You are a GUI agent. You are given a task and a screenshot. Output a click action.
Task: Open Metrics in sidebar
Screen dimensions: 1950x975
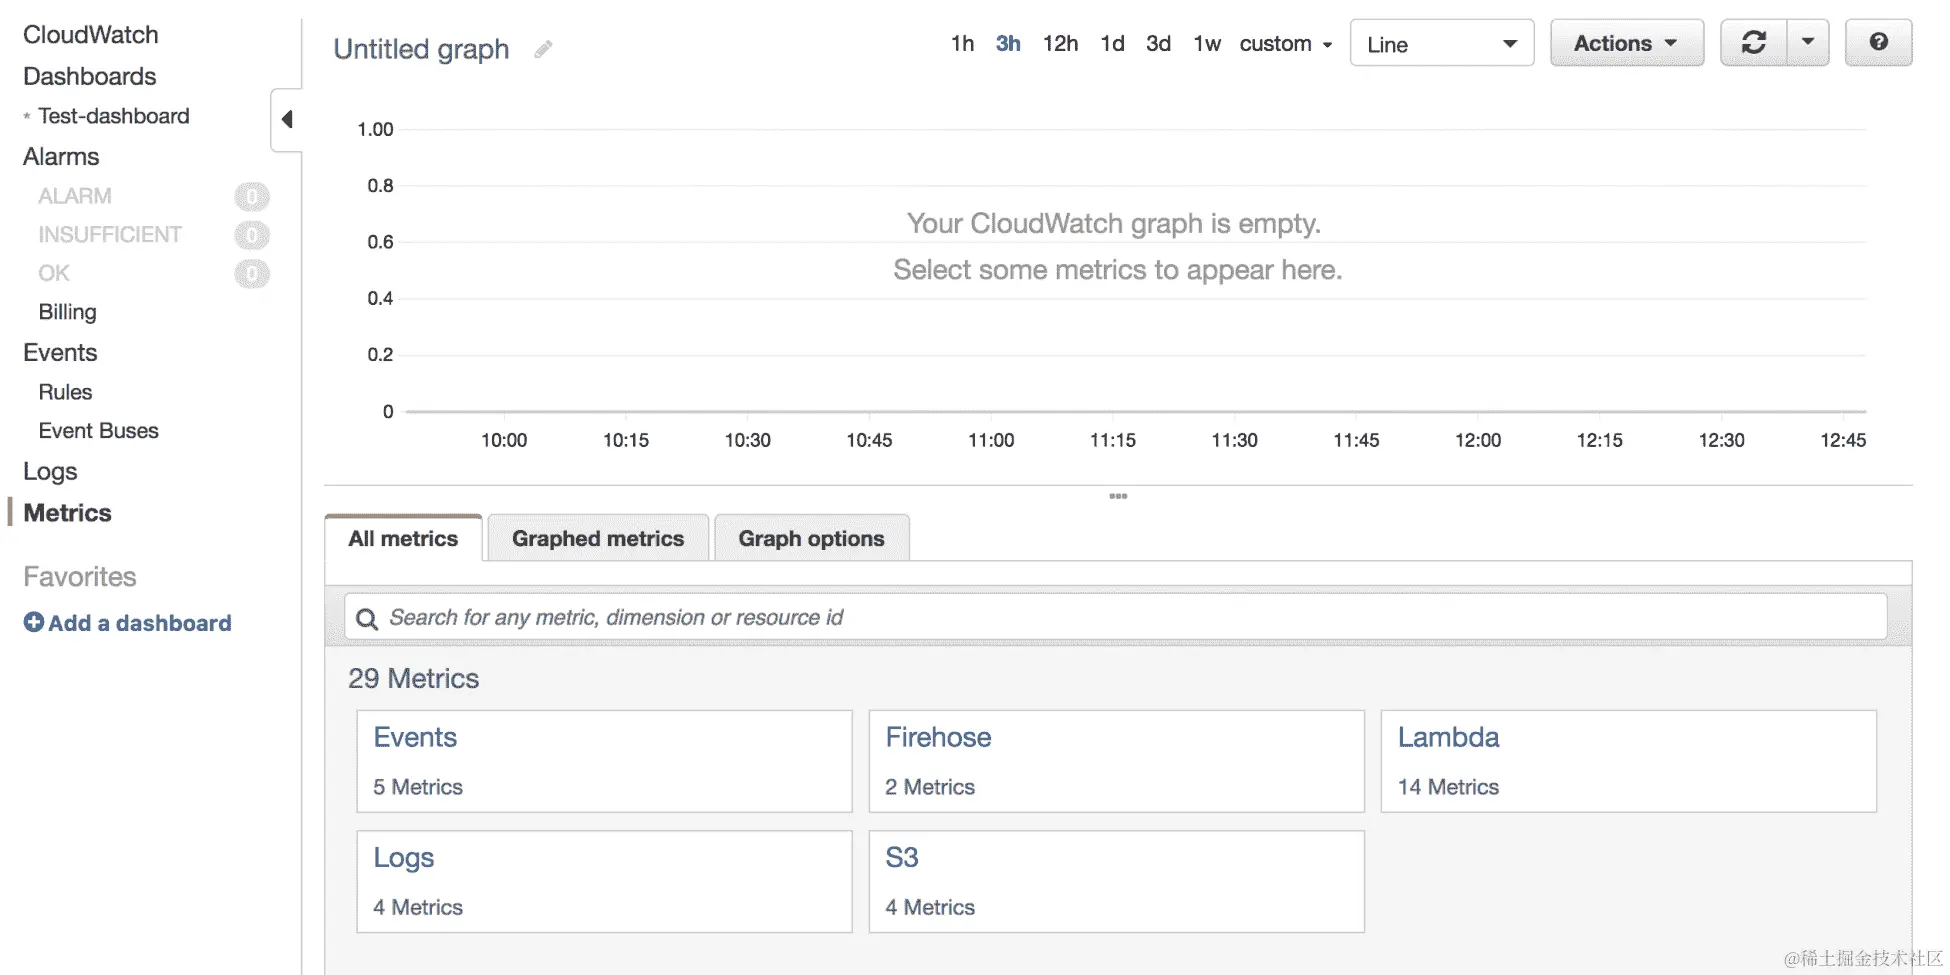(x=67, y=513)
